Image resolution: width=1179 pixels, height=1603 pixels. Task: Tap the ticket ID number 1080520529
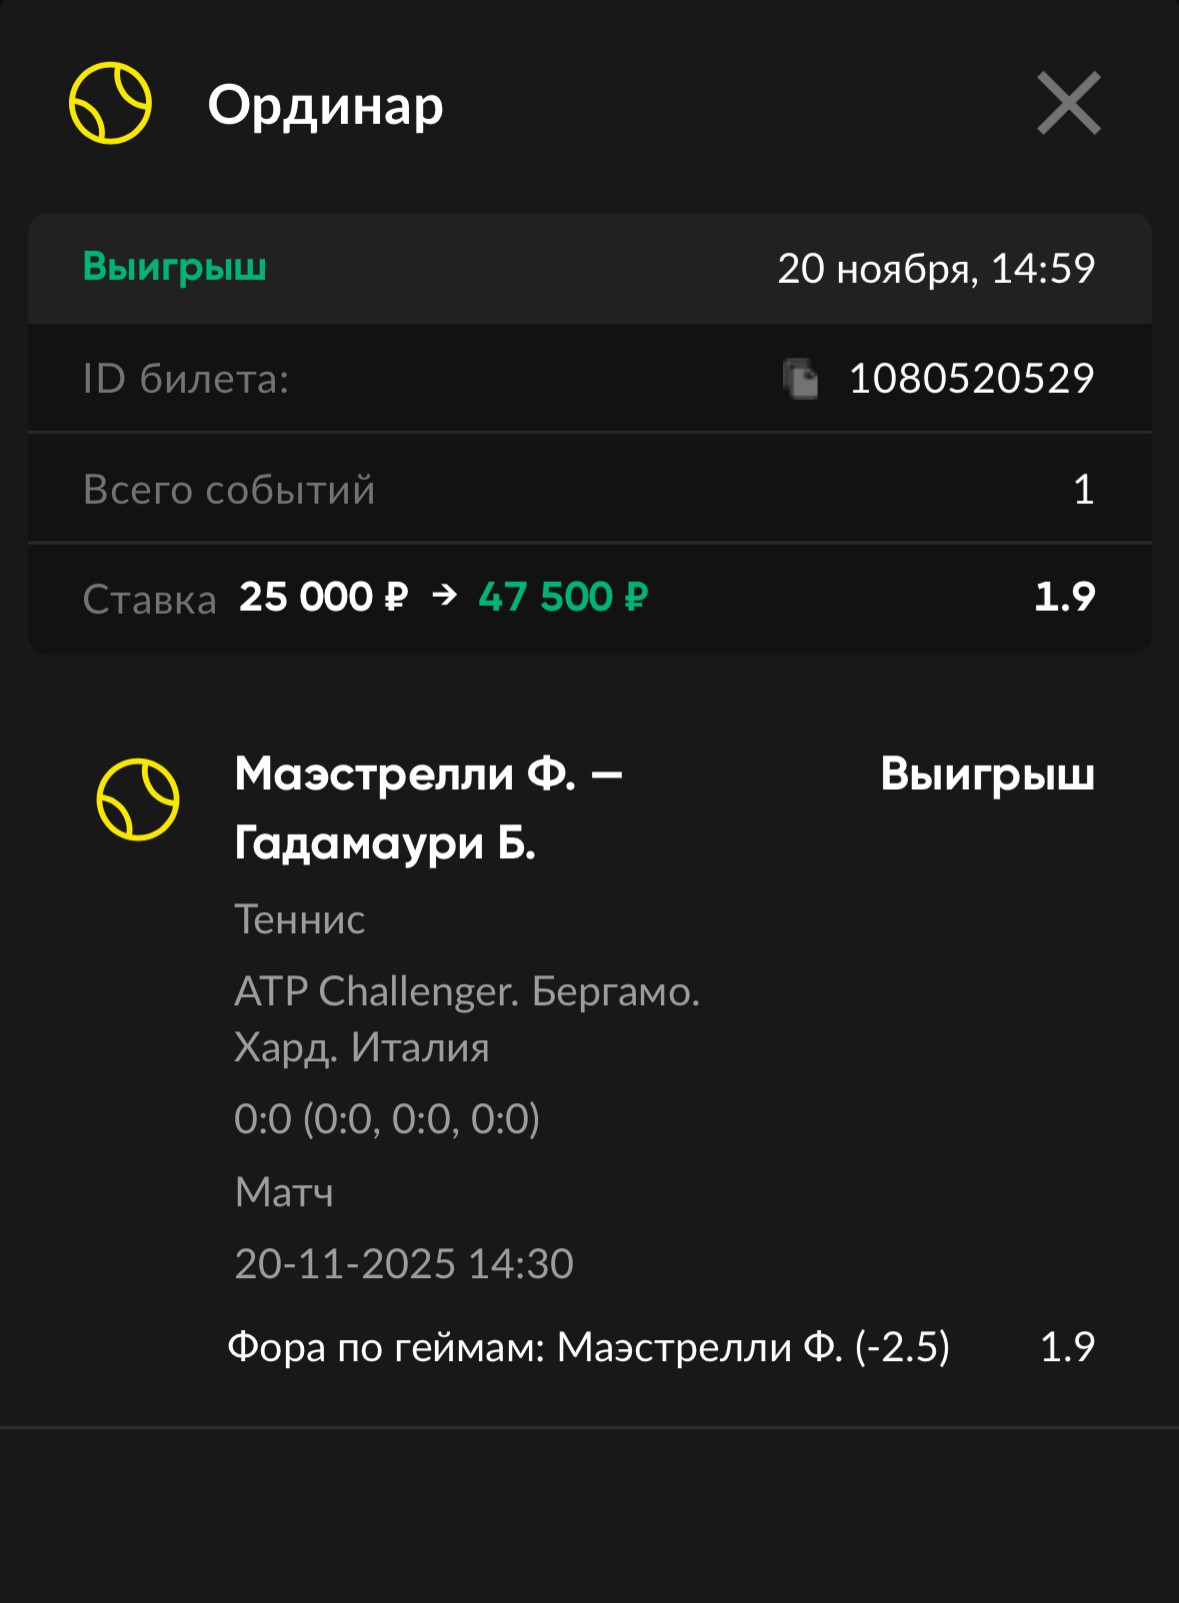(971, 379)
